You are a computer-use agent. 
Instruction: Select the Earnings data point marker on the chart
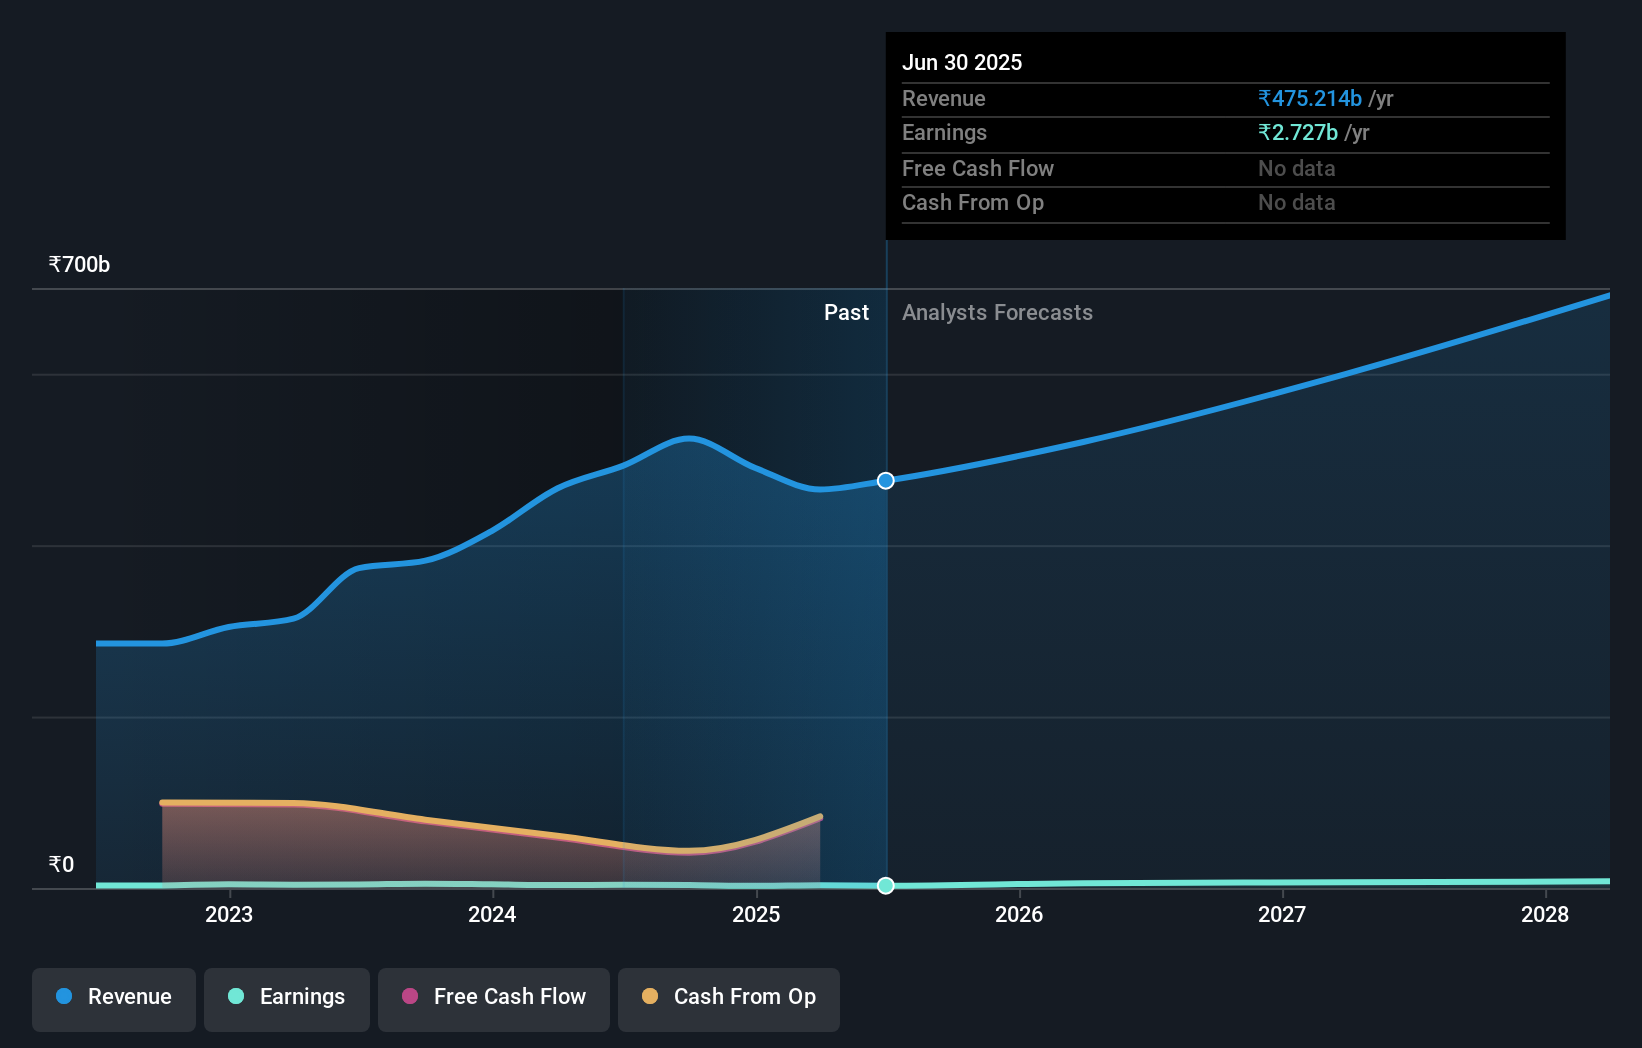pyautogui.click(x=884, y=885)
